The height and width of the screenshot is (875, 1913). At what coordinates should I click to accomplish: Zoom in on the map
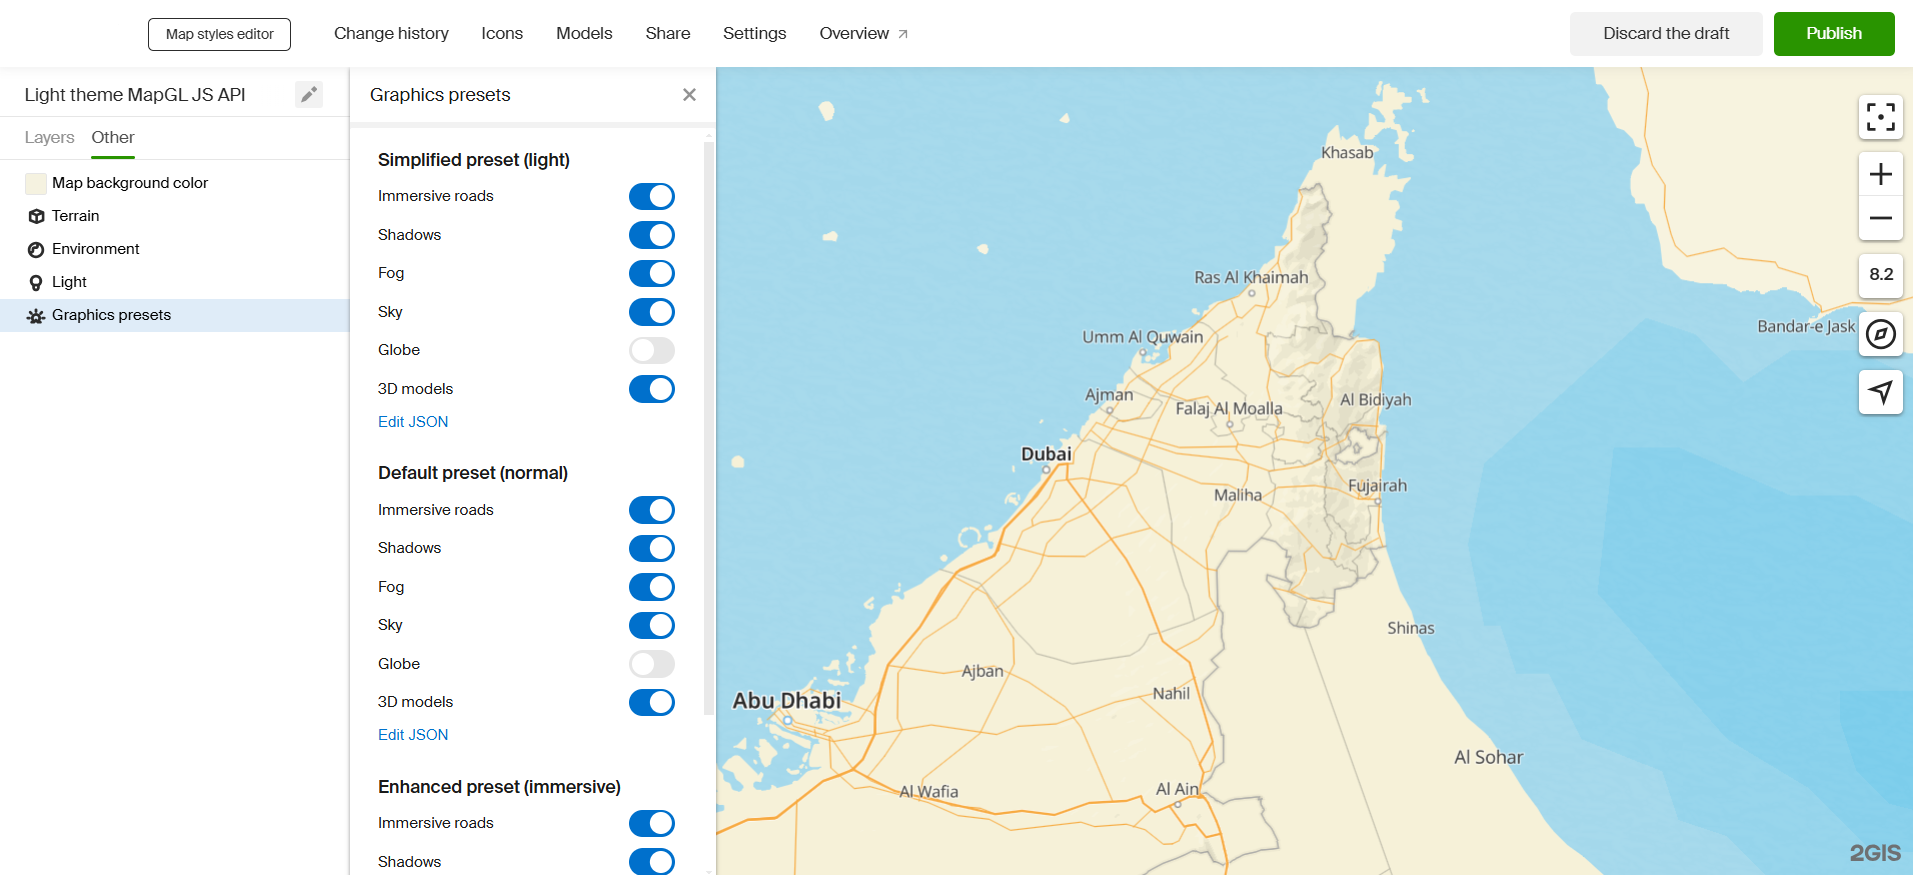(x=1880, y=175)
